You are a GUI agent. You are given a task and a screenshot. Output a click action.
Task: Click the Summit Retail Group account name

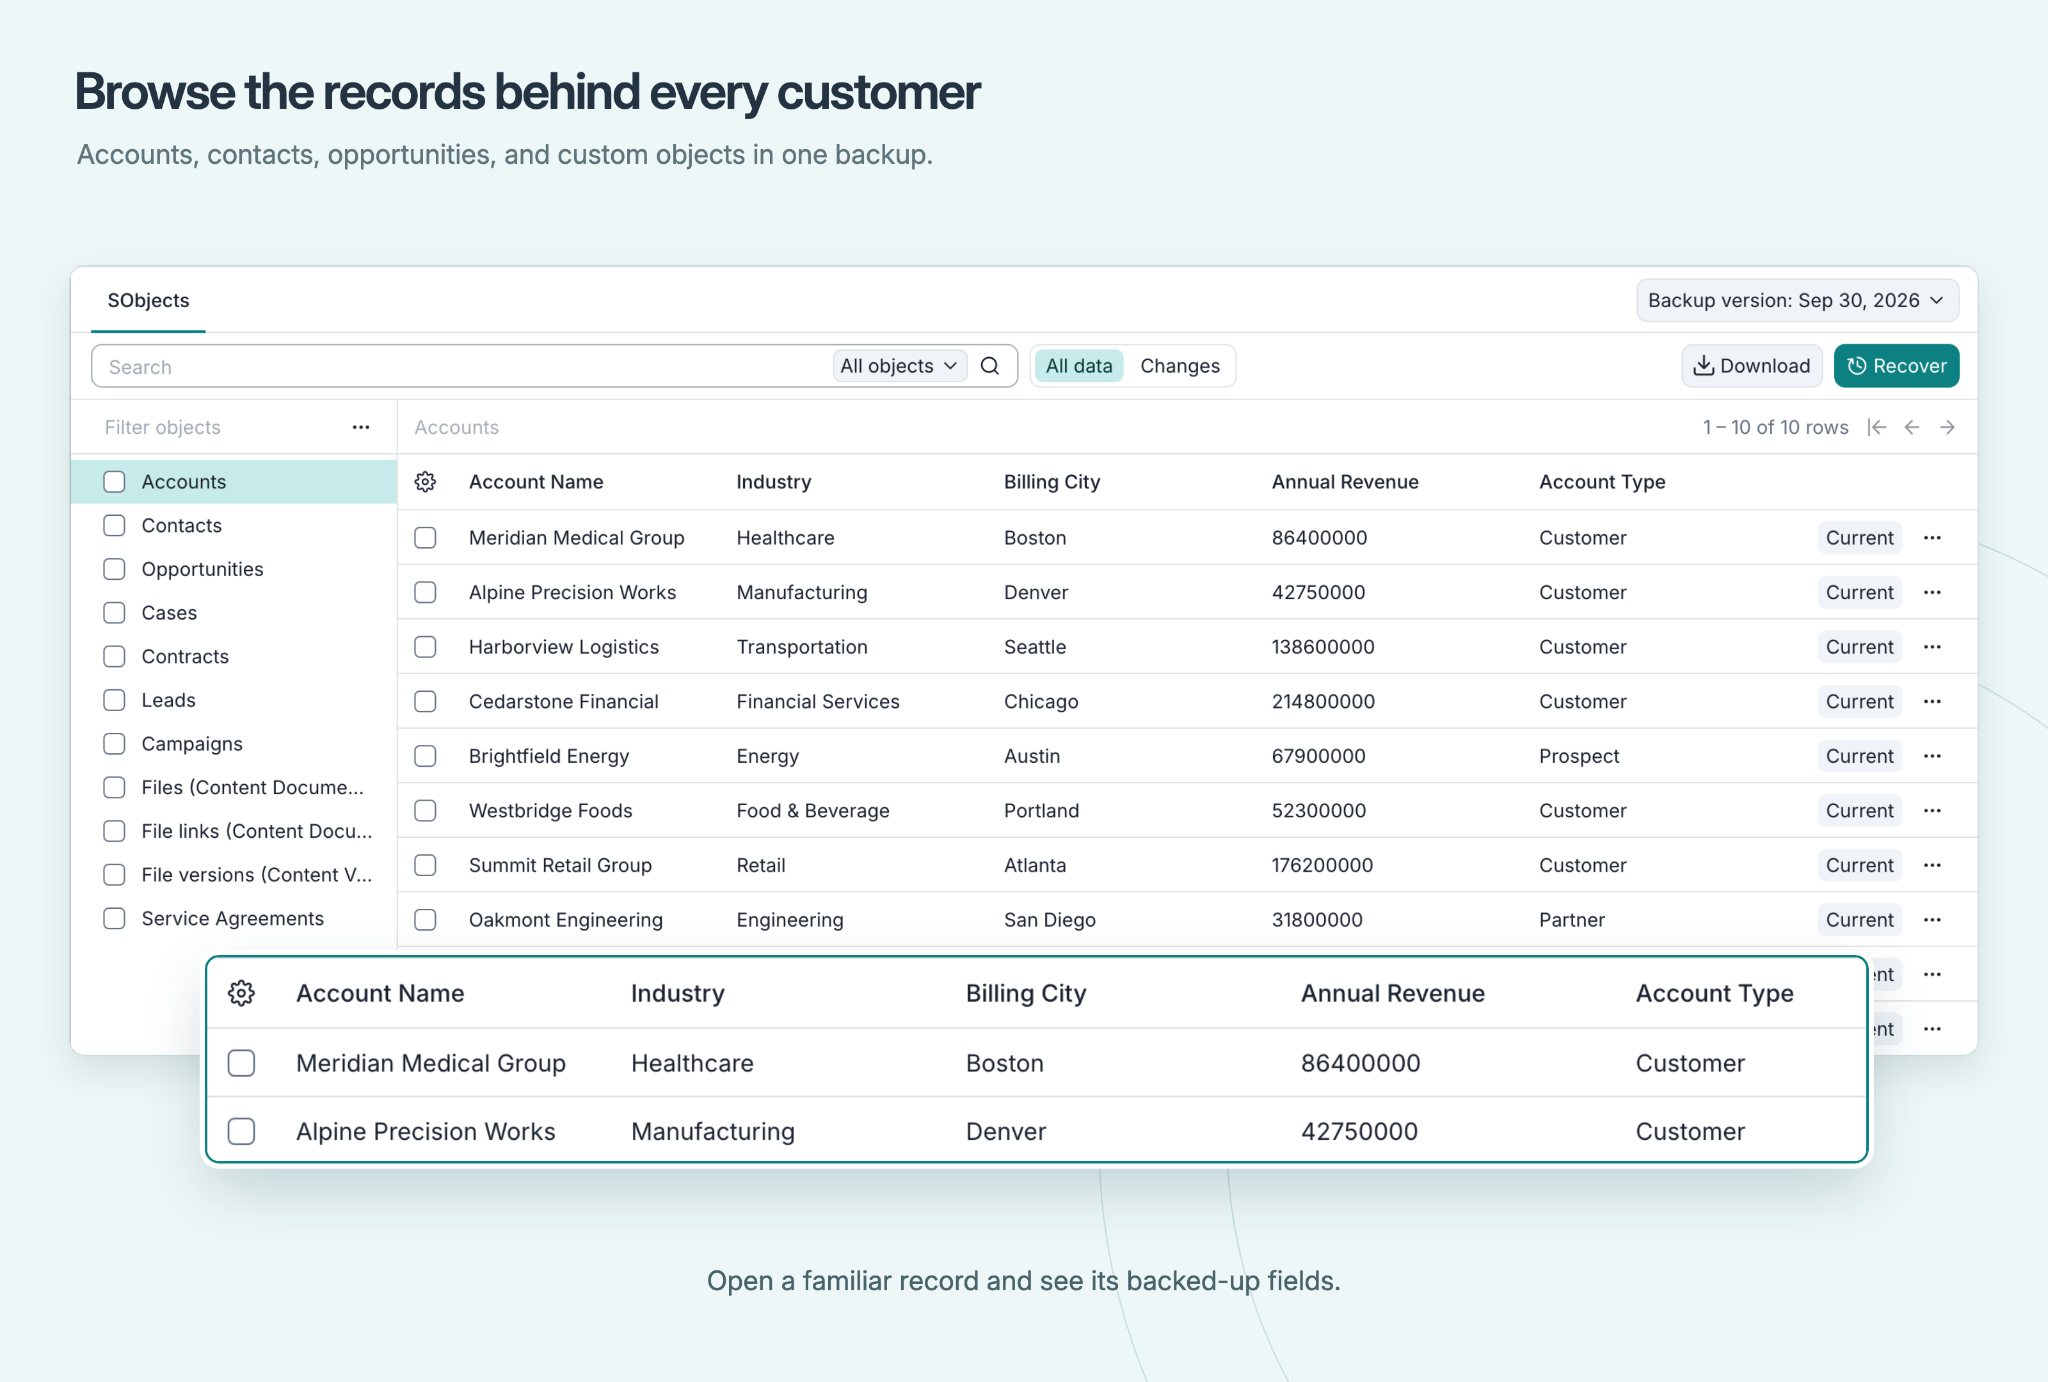[560, 865]
